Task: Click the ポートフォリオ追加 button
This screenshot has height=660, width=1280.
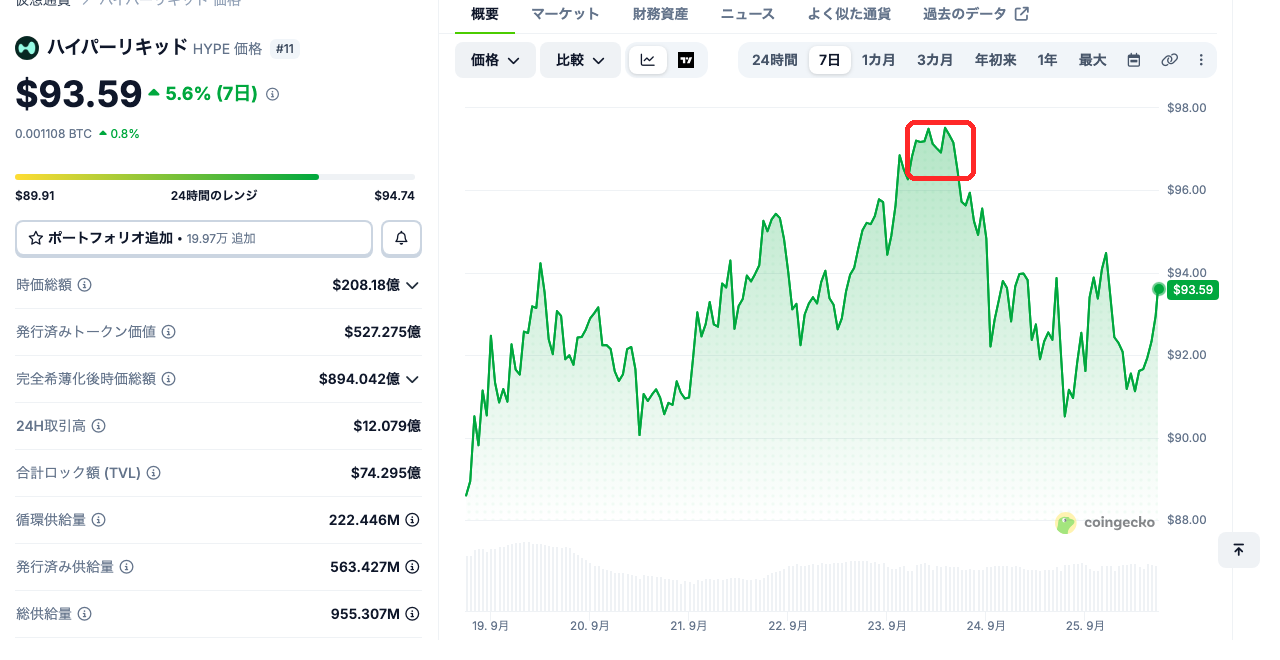Action: [194, 238]
